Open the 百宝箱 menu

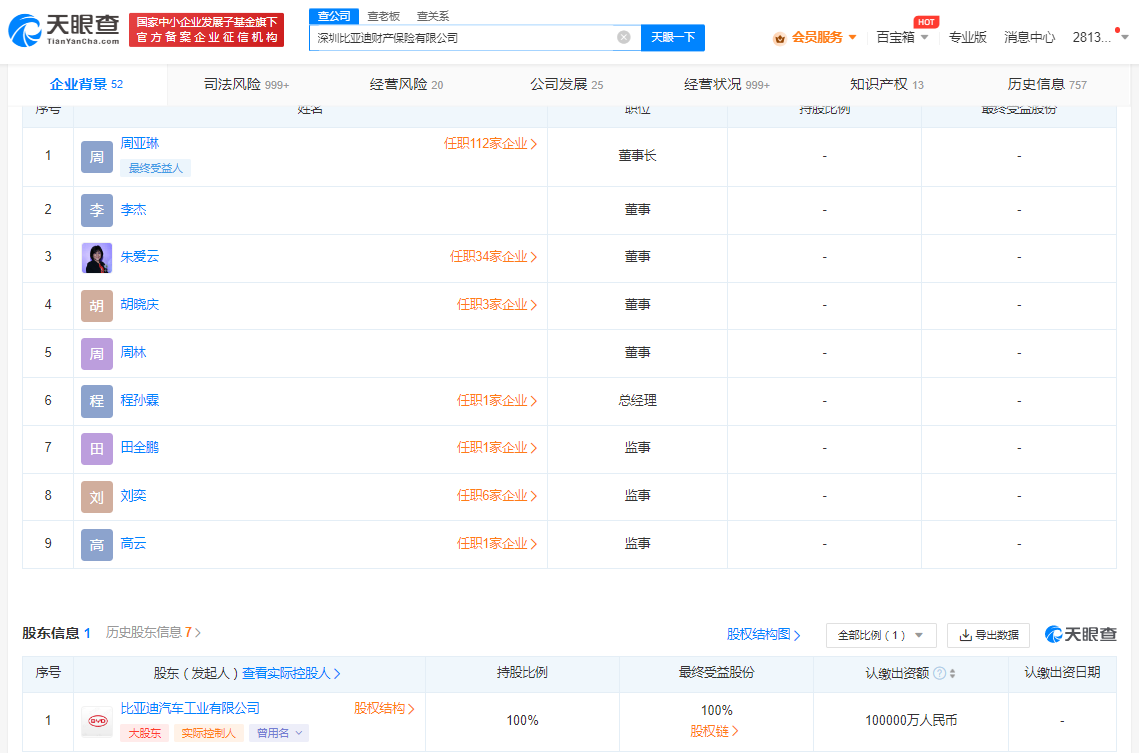(902, 37)
